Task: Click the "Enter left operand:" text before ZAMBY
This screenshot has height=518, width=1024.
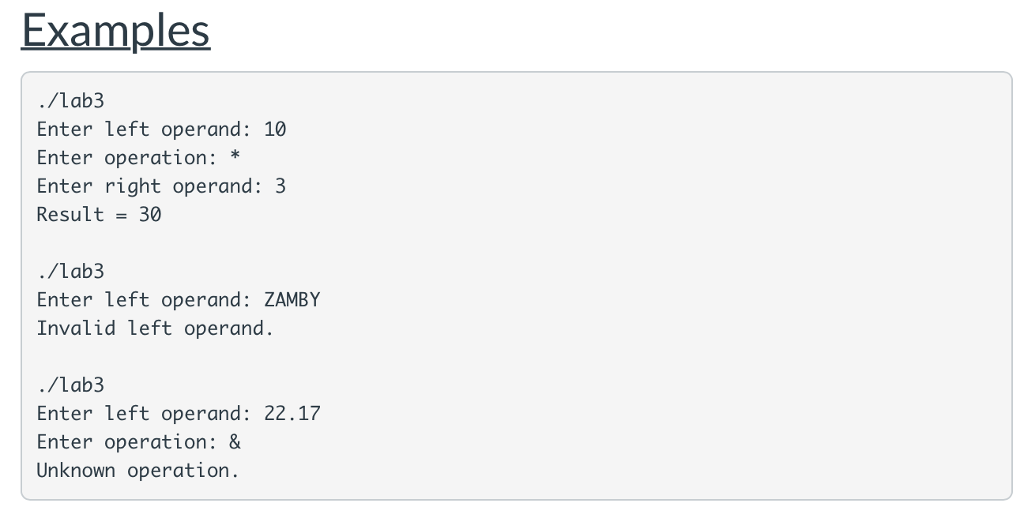Action: pyautogui.click(x=144, y=300)
